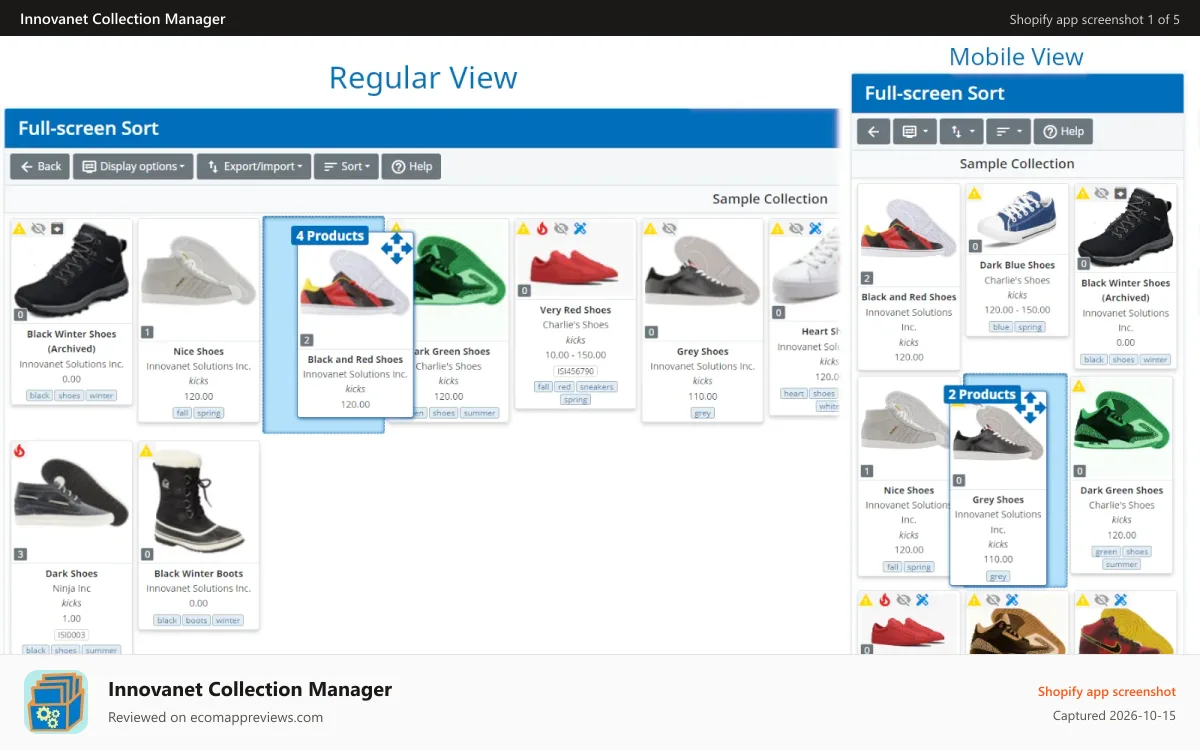The image size is (1200, 750).
Task: Click warning icon on Grey Shoes card in Regular View
Action: pos(650,229)
